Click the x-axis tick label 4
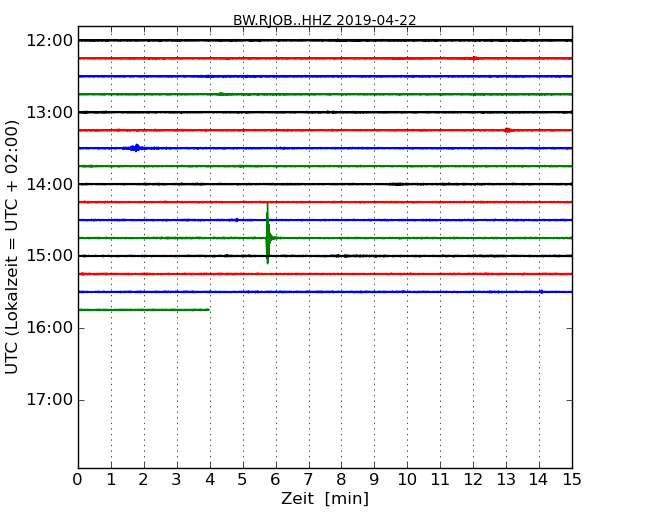This screenshot has height=520, width=650. pyautogui.click(x=210, y=480)
